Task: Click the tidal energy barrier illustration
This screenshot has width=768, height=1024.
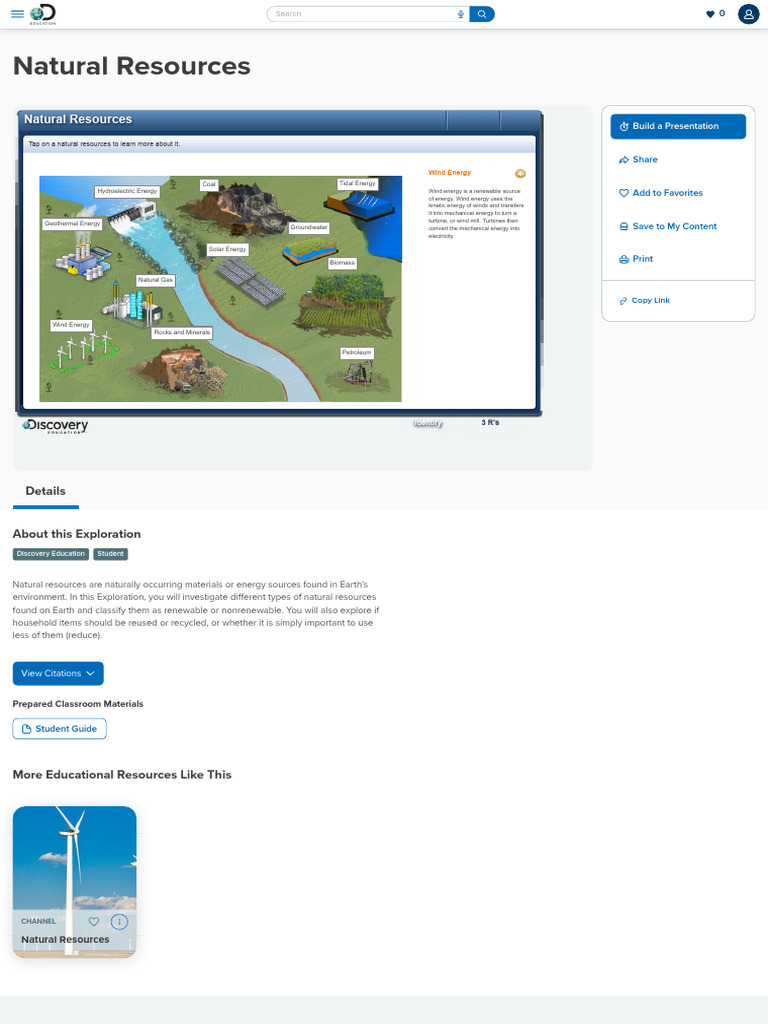Action: pos(360,205)
